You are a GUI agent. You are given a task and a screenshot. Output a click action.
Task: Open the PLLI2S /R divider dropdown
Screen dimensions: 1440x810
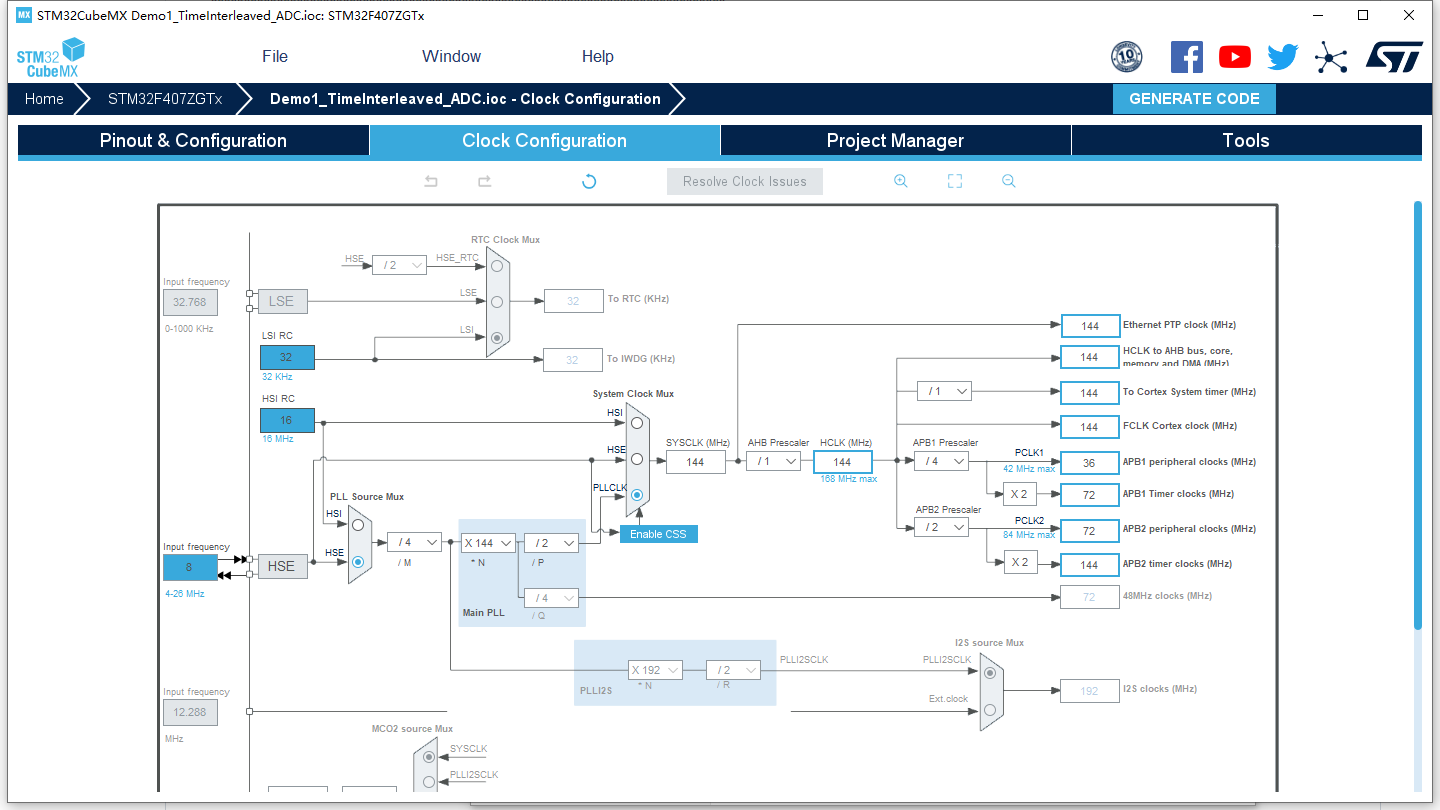coord(733,670)
